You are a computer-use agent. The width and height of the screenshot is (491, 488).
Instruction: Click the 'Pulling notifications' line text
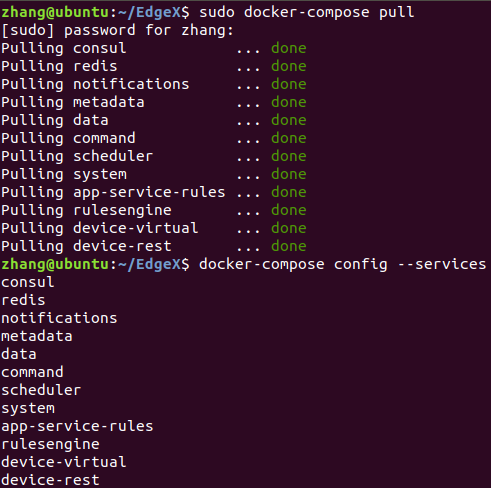click(x=95, y=85)
